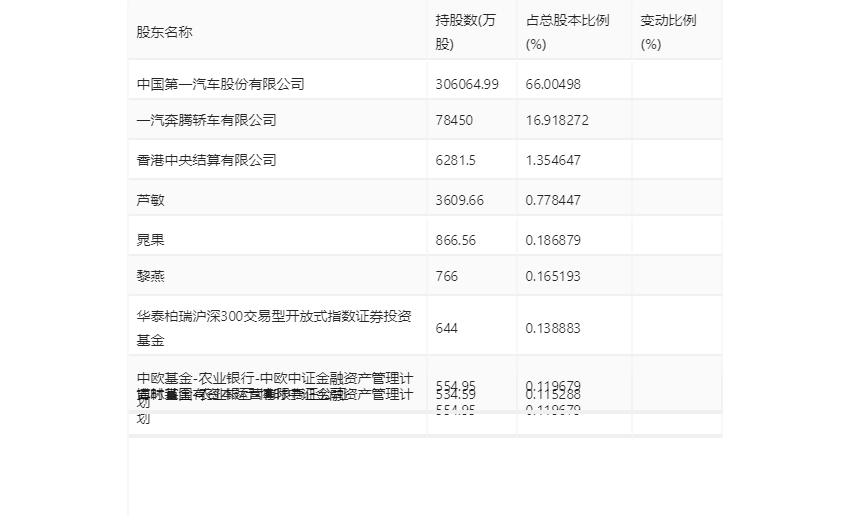Select 中国第一汽车股份有限公司 shareholder name

(x=220, y=84)
